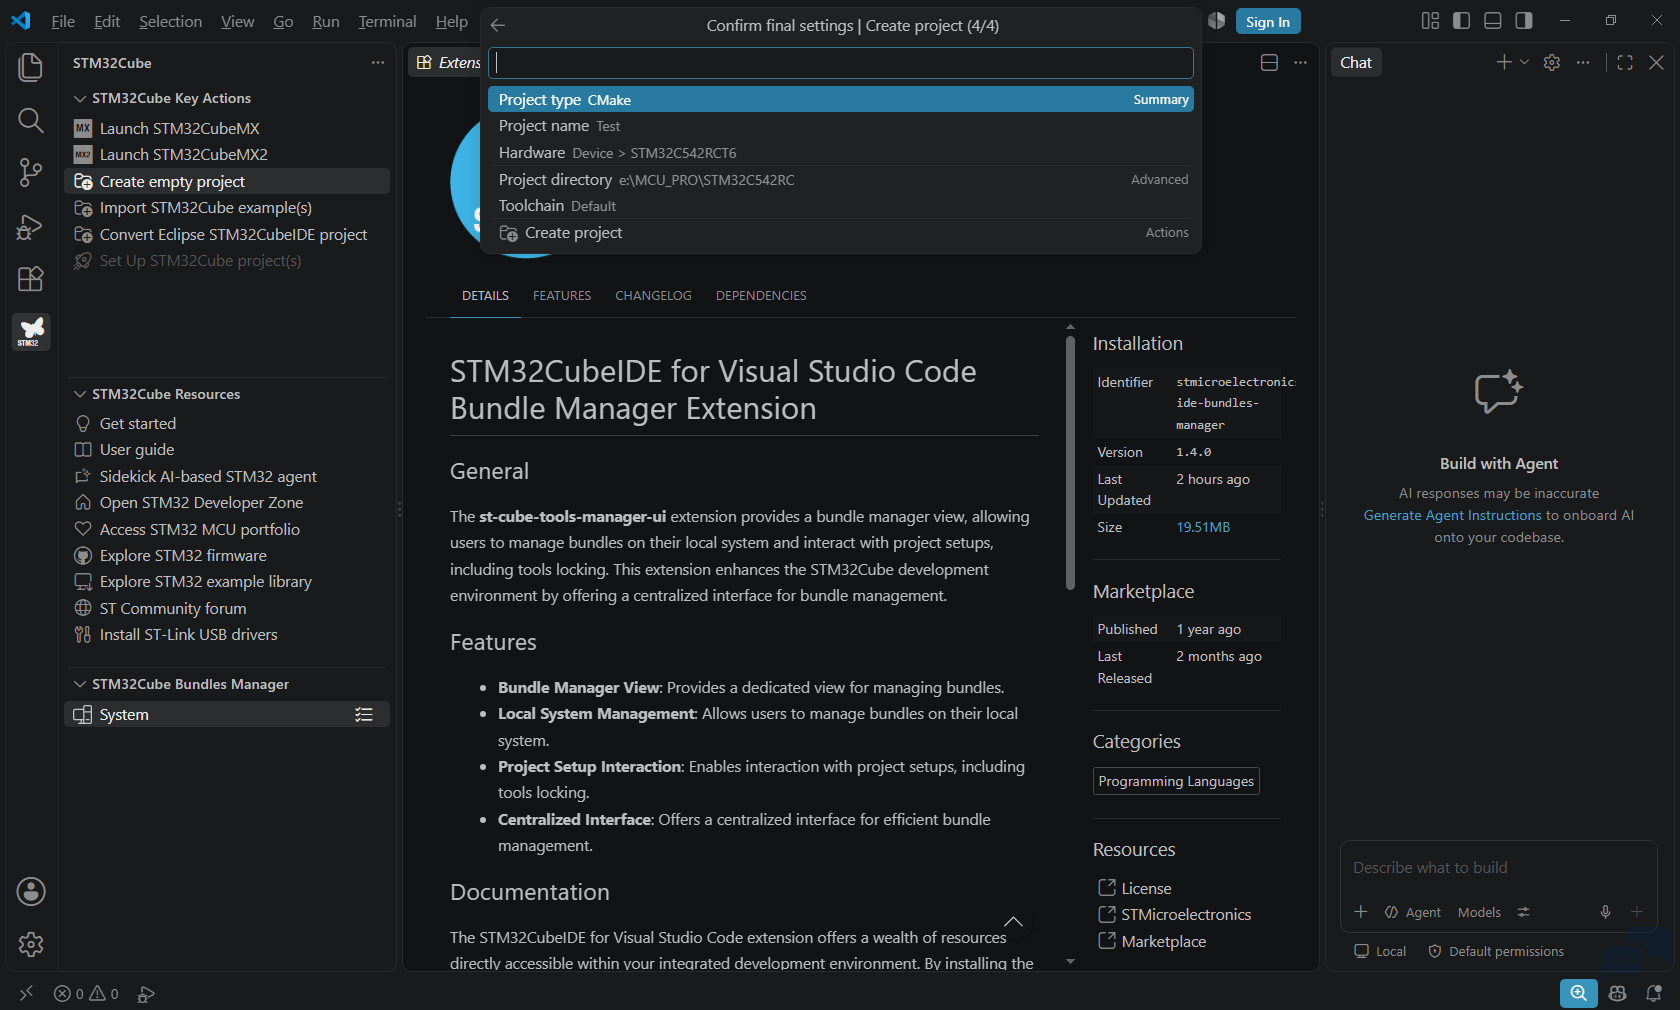Click the Programming Languages category

[1176, 781]
